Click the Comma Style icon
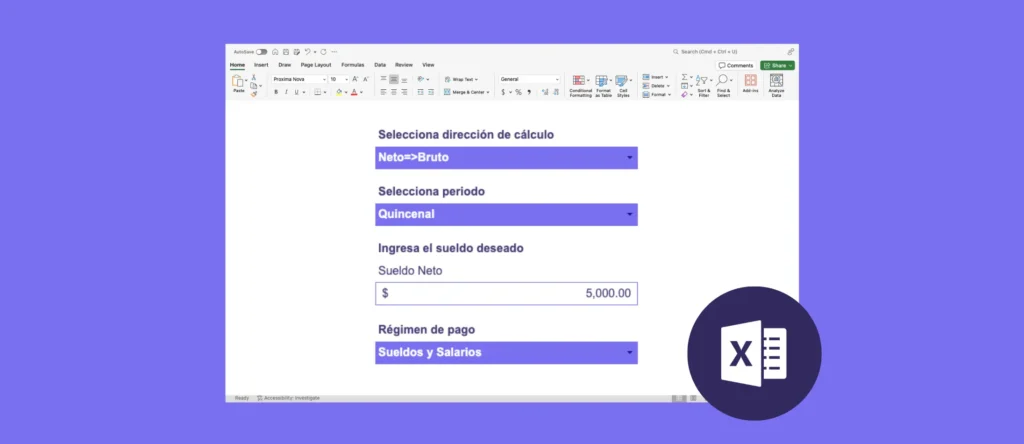The width and height of the screenshot is (1024, 444). [x=529, y=92]
